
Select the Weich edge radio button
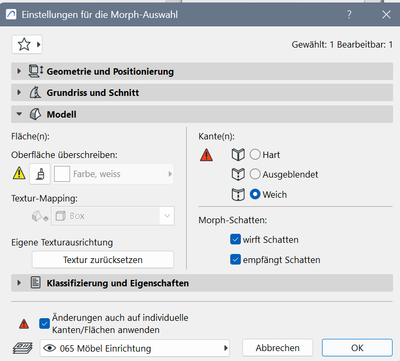(255, 194)
